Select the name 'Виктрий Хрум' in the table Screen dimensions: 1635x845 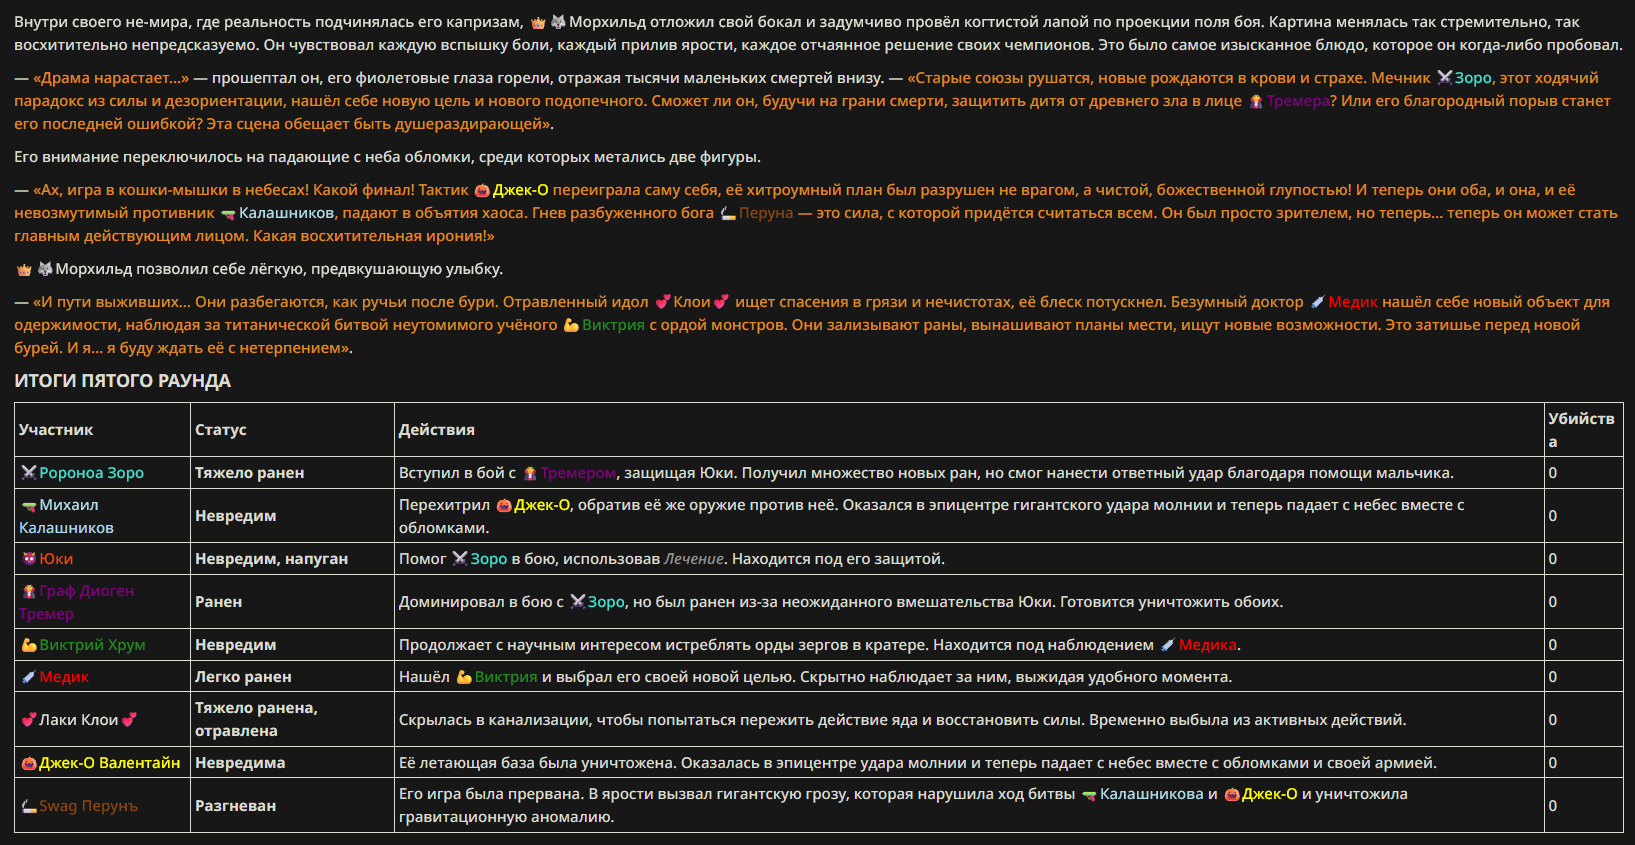(x=92, y=645)
